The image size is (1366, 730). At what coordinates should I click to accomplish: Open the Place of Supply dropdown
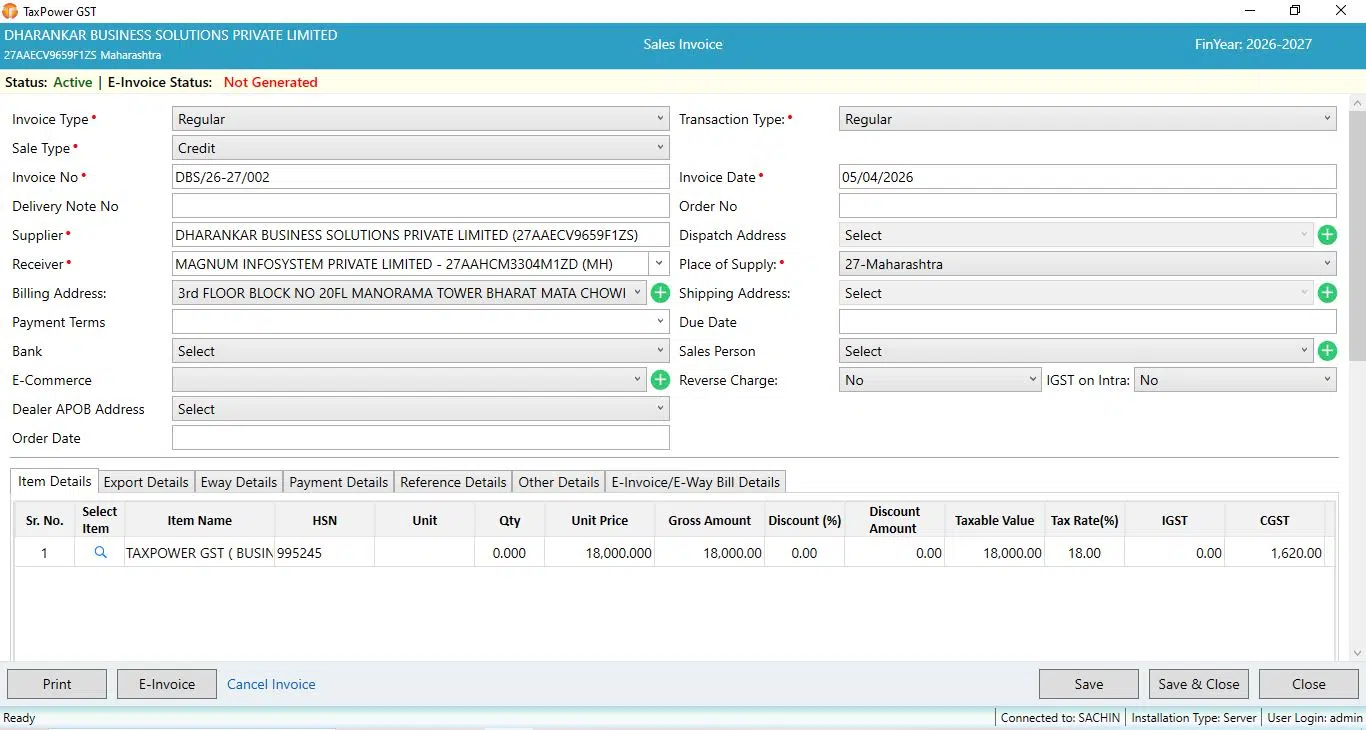(1088, 264)
